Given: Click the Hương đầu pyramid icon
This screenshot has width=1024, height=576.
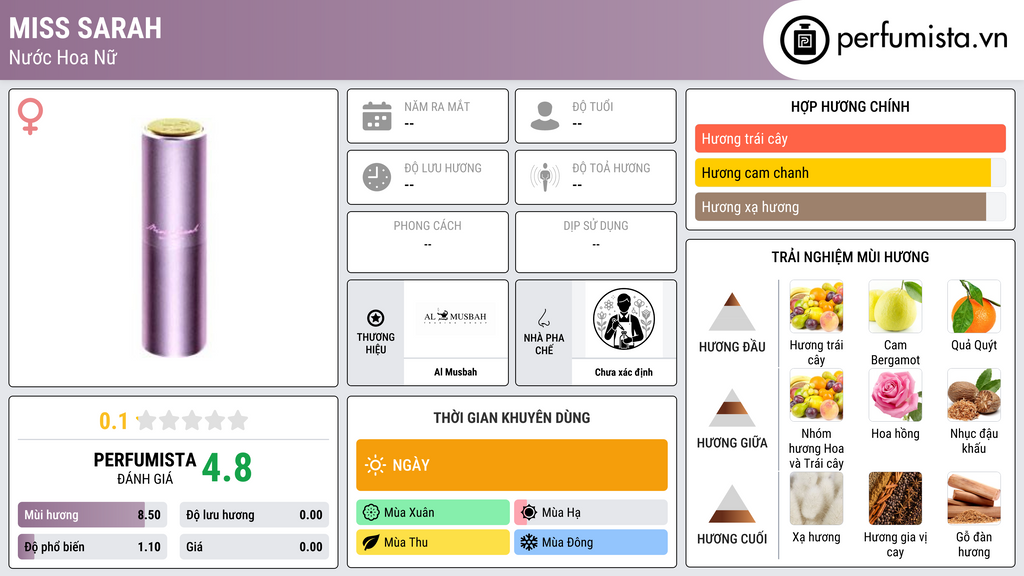Looking at the screenshot, I should [x=732, y=312].
